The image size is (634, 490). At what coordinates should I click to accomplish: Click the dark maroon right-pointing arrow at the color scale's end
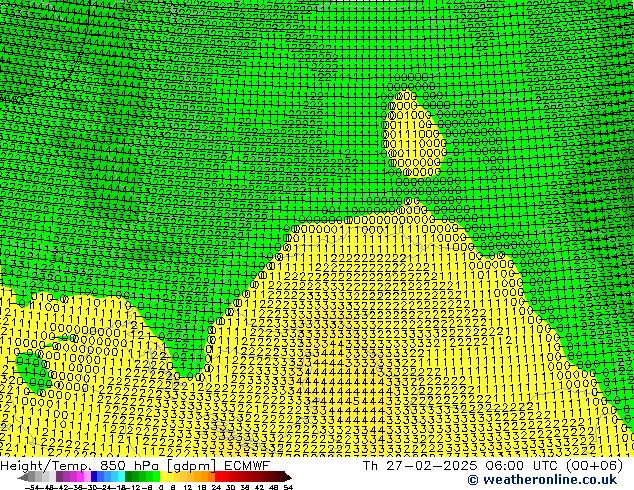[x=288, y=477]
